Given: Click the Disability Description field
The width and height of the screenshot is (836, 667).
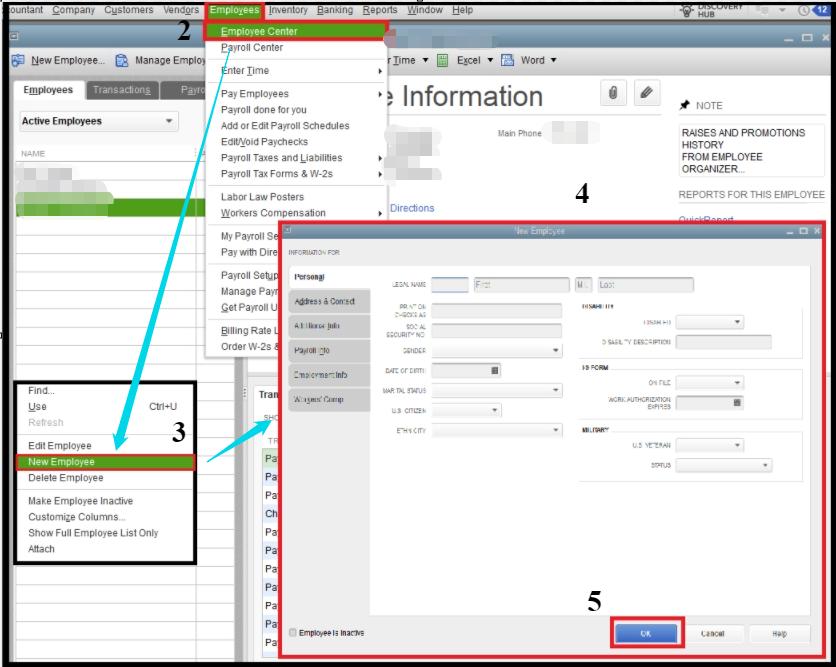Looking at the screenshot, I should pyautogui.click(x=724, y=342).
